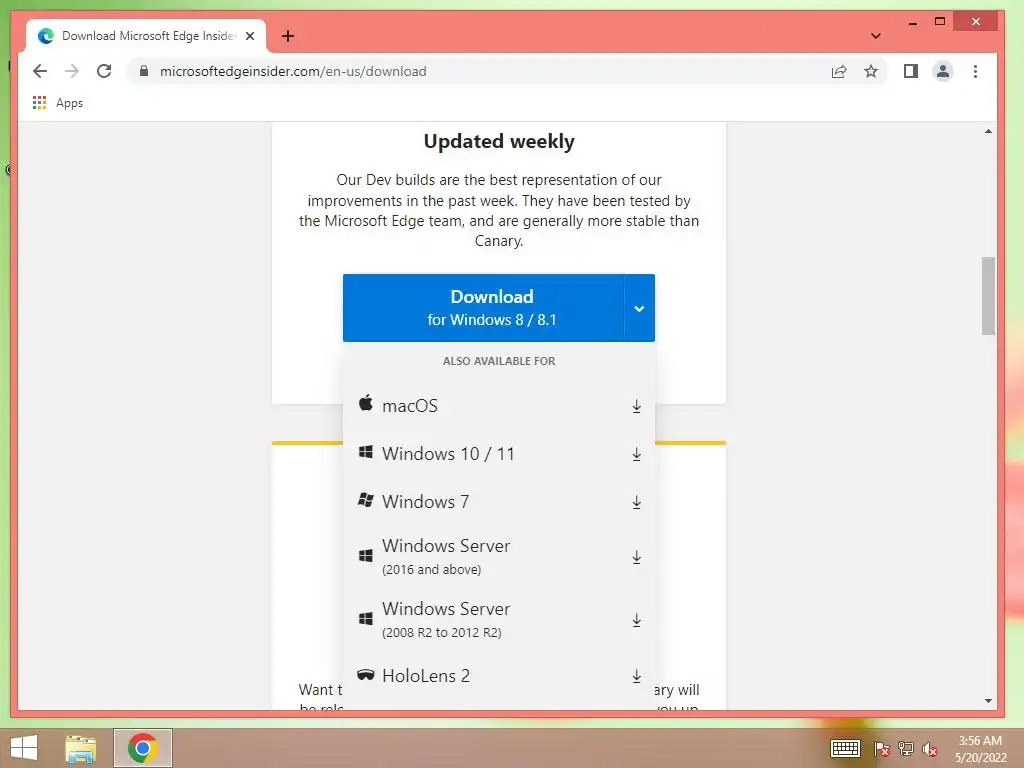Image resolution: width=1024 pixels, height=768 pixels.
Task: Open the Chrome side panel icon
Action: (x=910, y=71)
